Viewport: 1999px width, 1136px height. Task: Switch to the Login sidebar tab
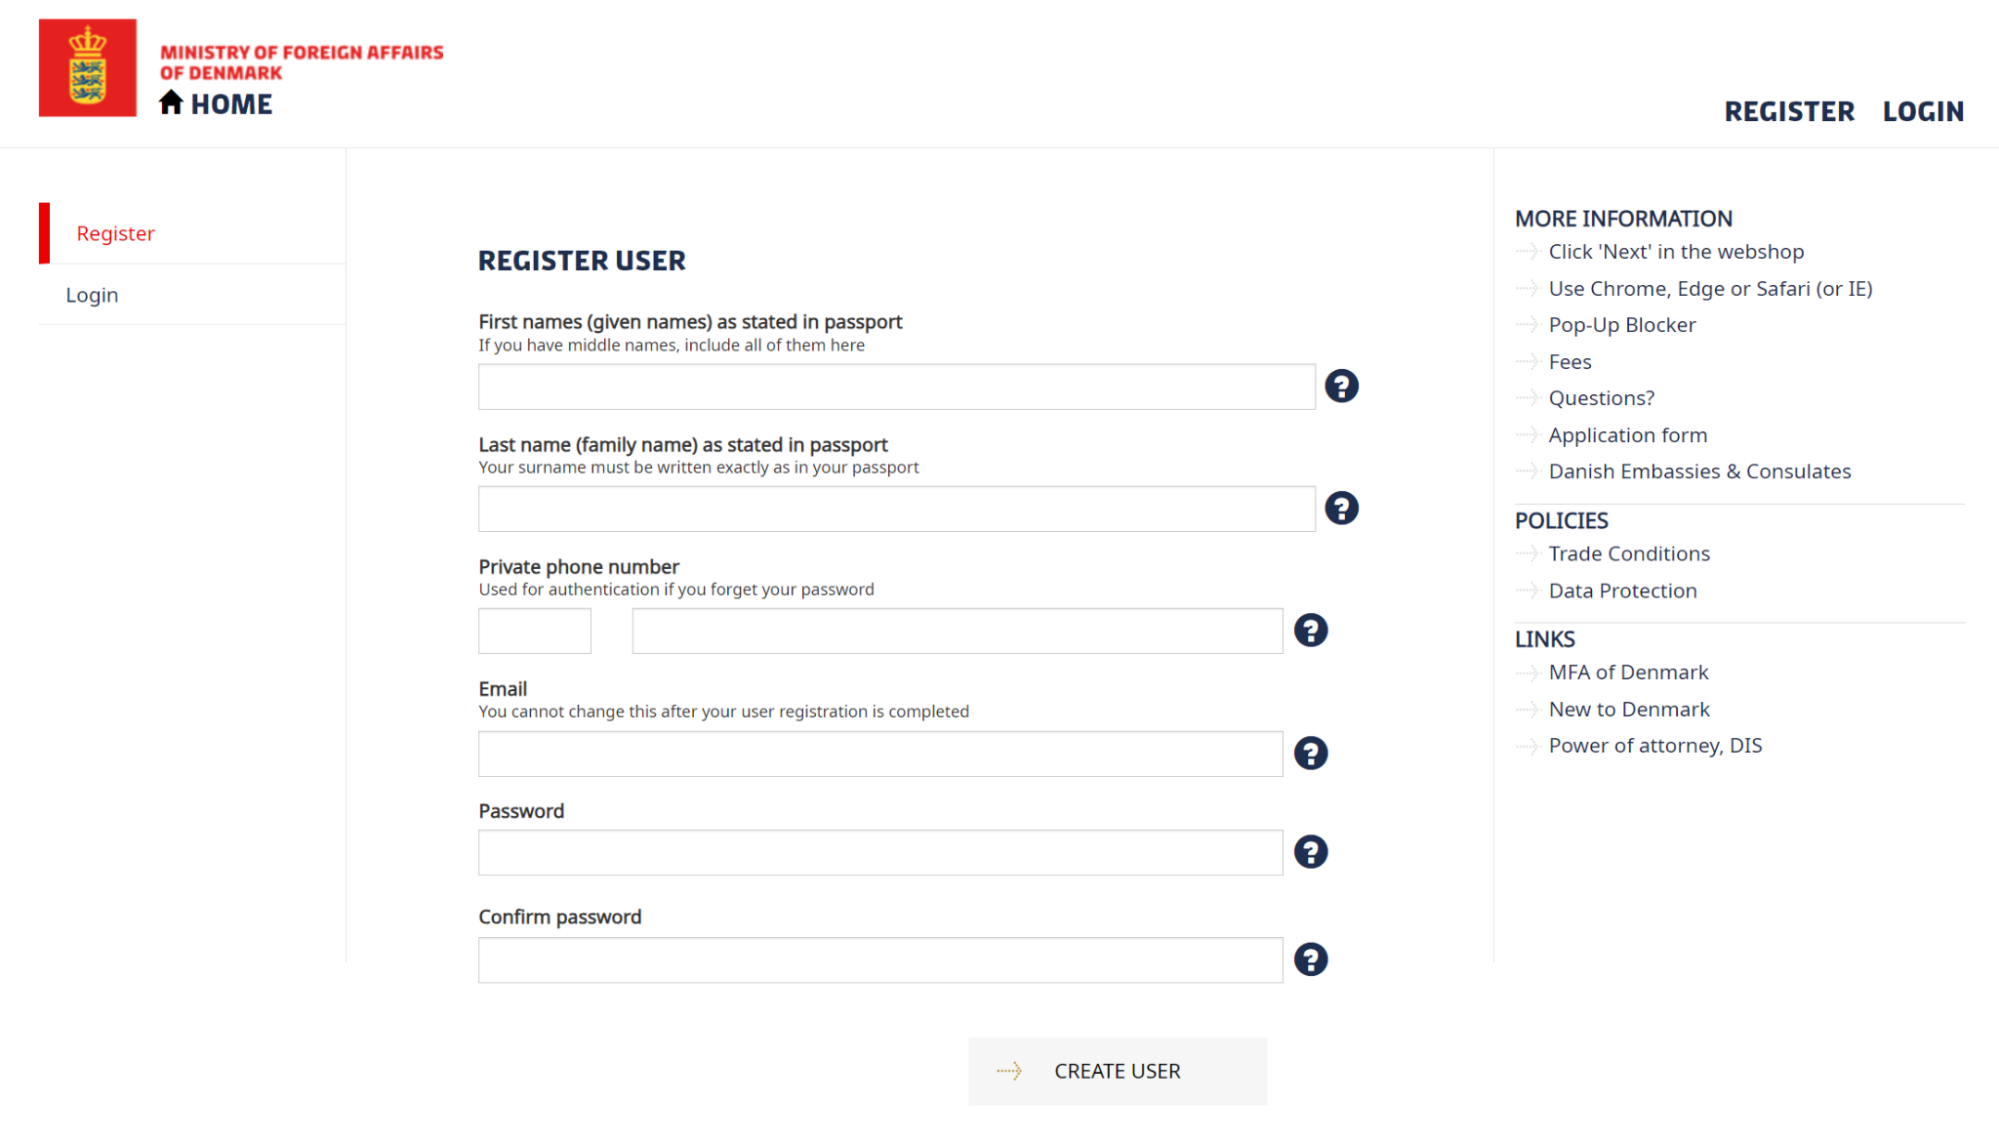92,294
